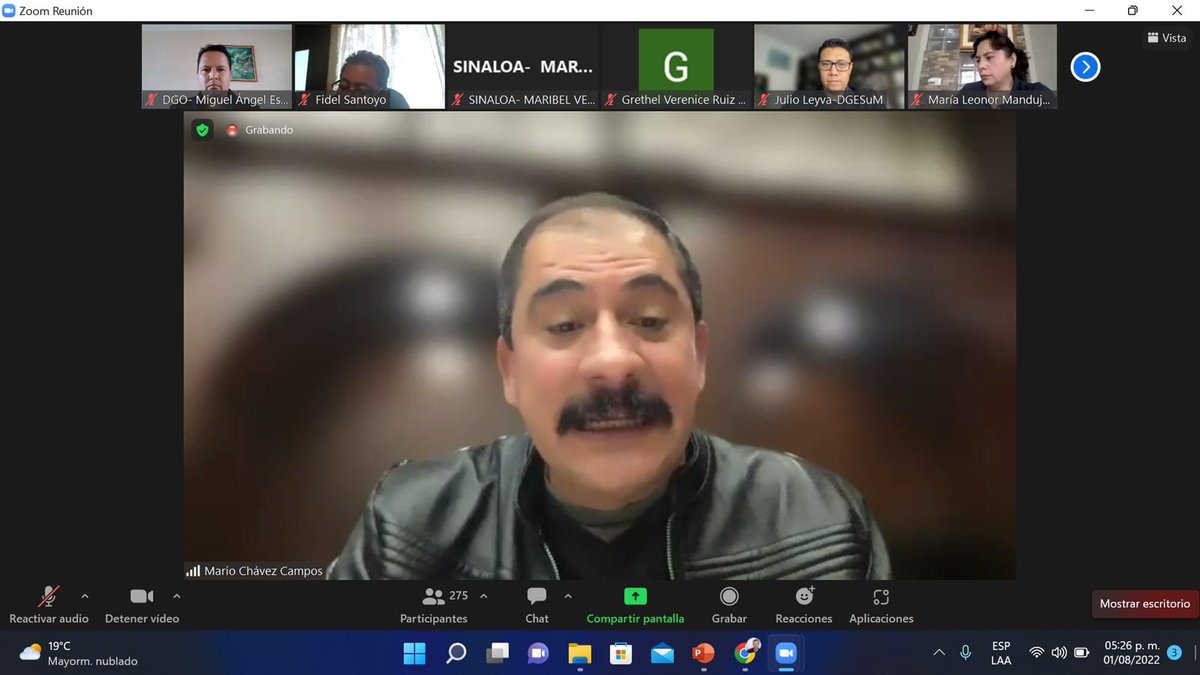Screen dimensions: 1200x675
Task: Open the notification center badge showing 3
Action: click(x=1175, y=653)
